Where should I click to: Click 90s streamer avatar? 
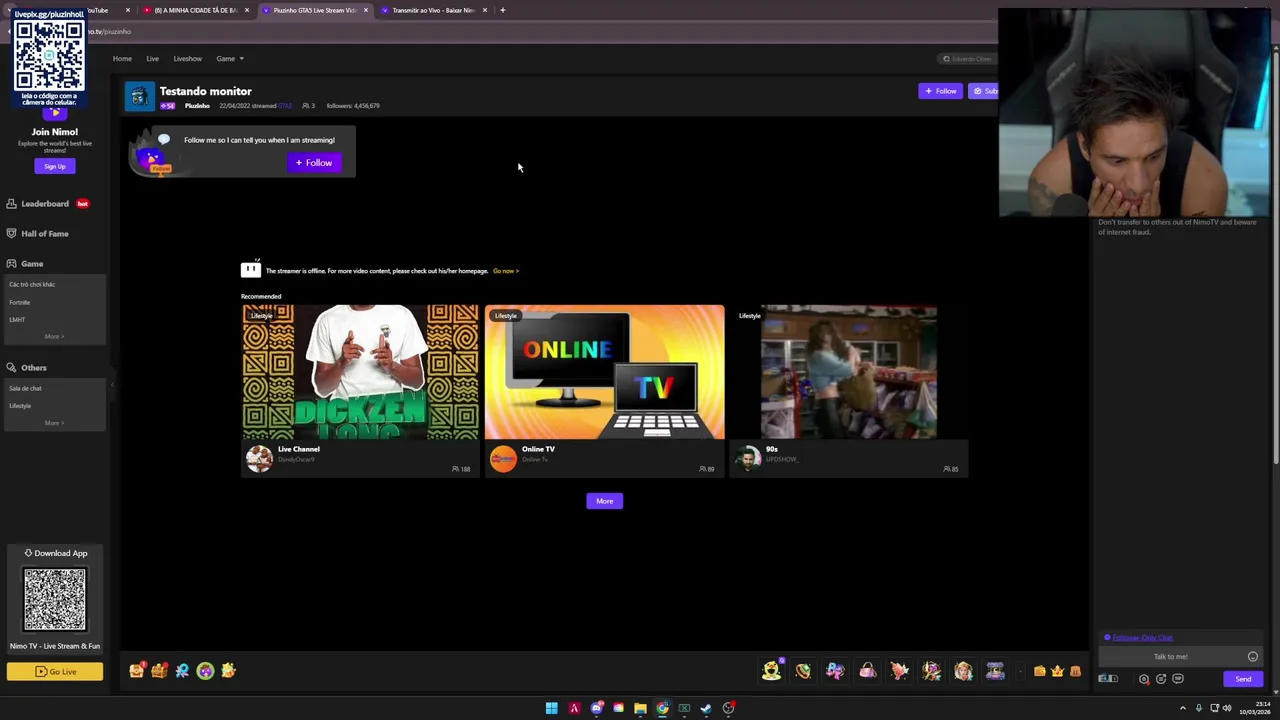(x=747, y=459)
